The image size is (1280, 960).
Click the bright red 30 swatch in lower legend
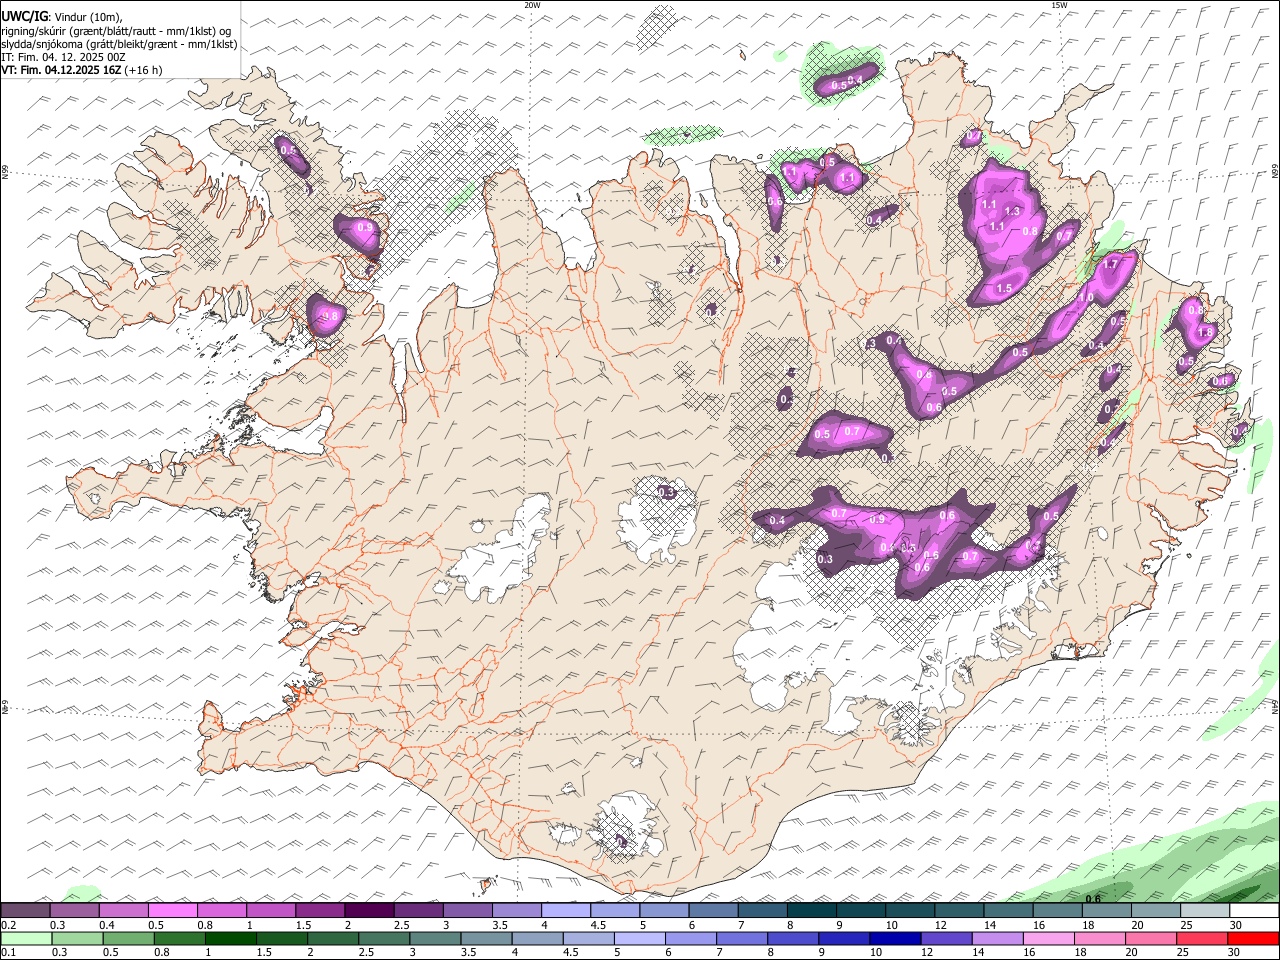1253,938
